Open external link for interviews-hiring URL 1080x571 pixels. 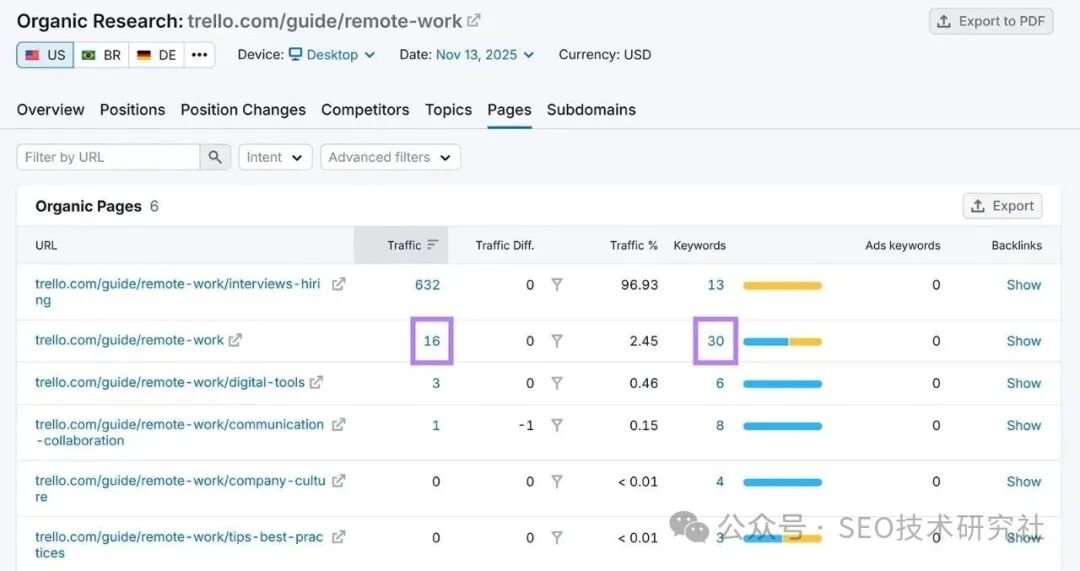click(x=338, y=284)
